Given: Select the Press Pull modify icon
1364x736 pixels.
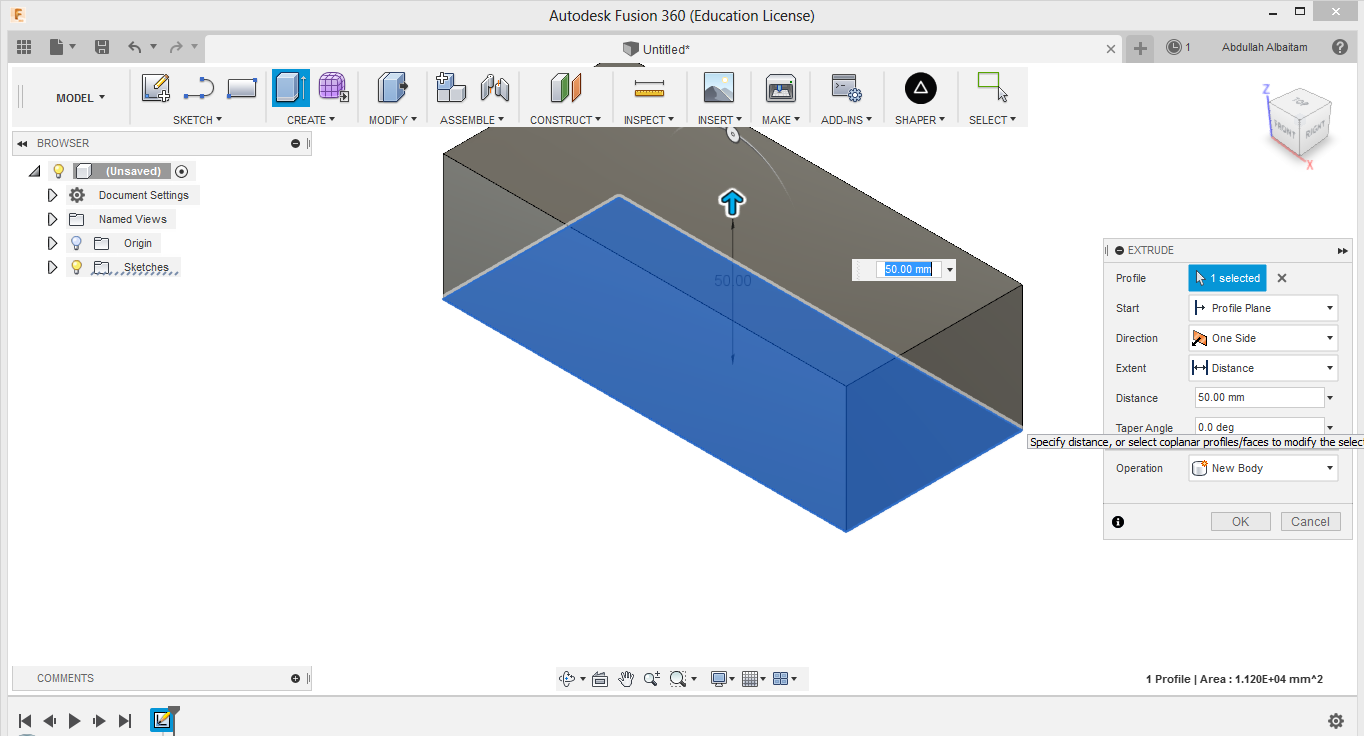Looking at the screenshot, I should 392,88.
